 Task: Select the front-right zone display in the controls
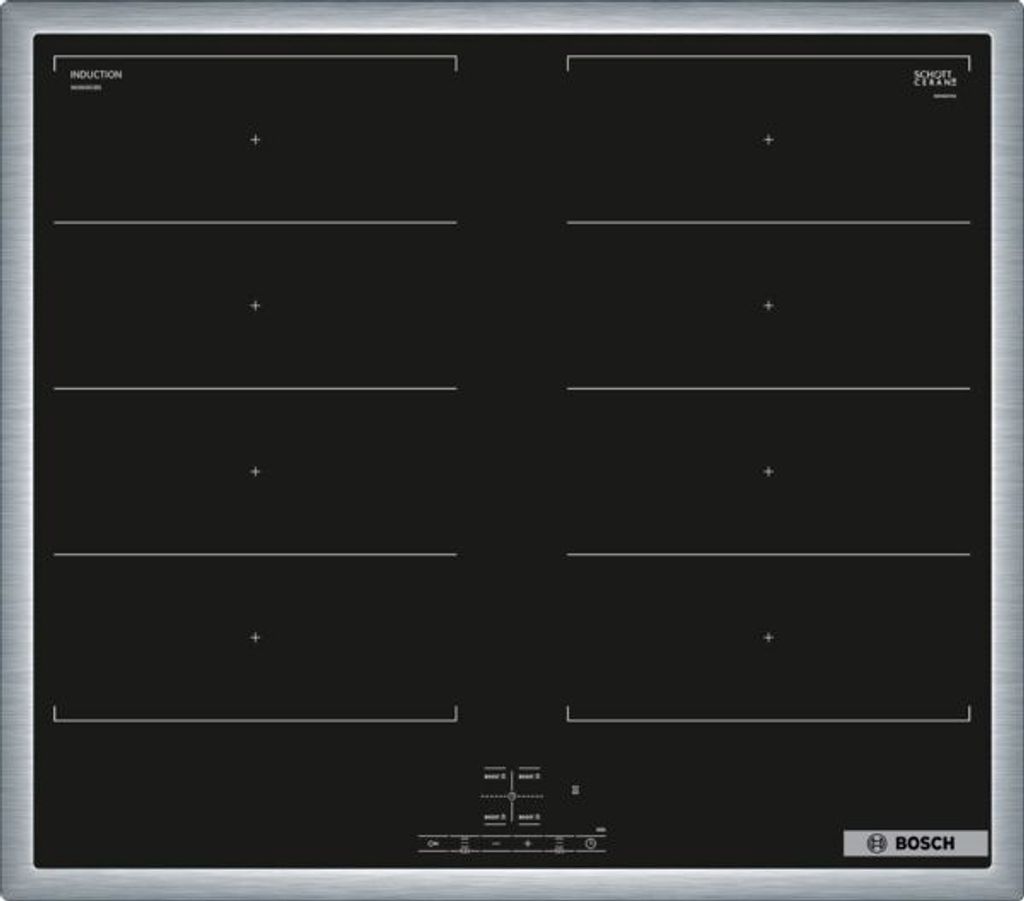pos(529,817)
